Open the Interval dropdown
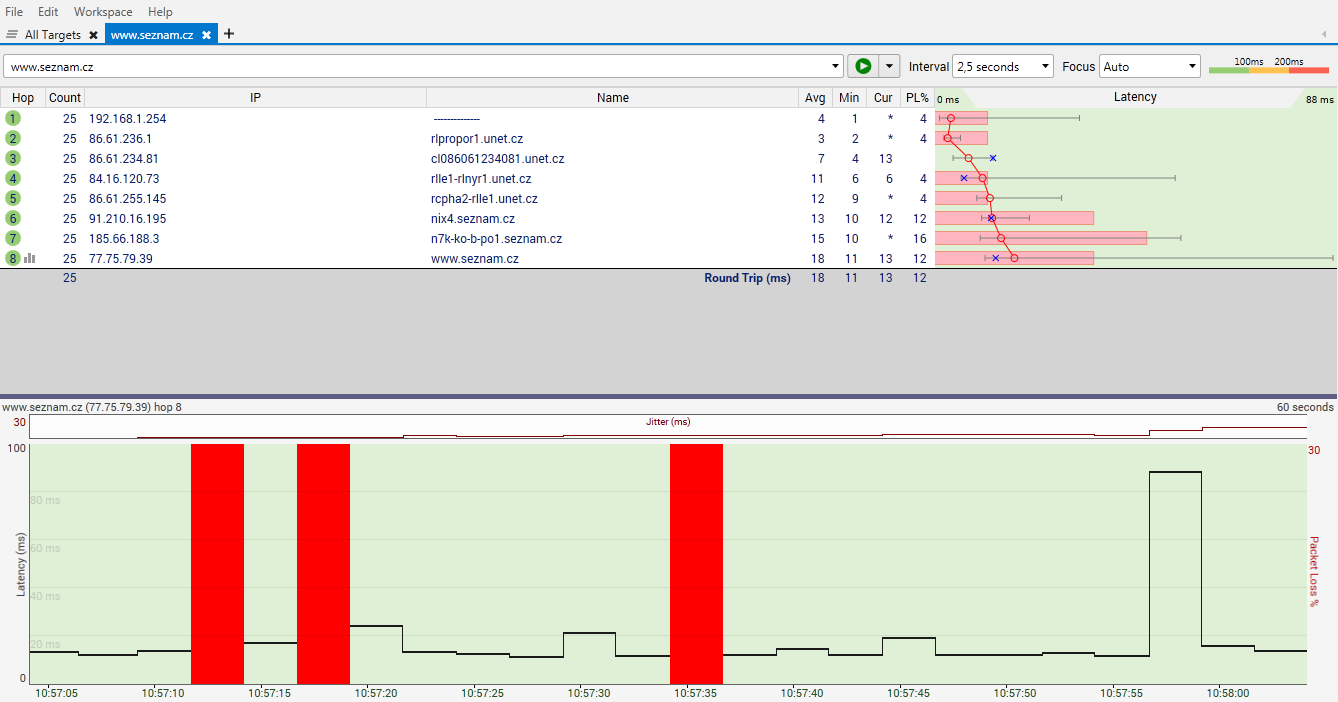This screenshot has height=702, width=1338. 1002,67
